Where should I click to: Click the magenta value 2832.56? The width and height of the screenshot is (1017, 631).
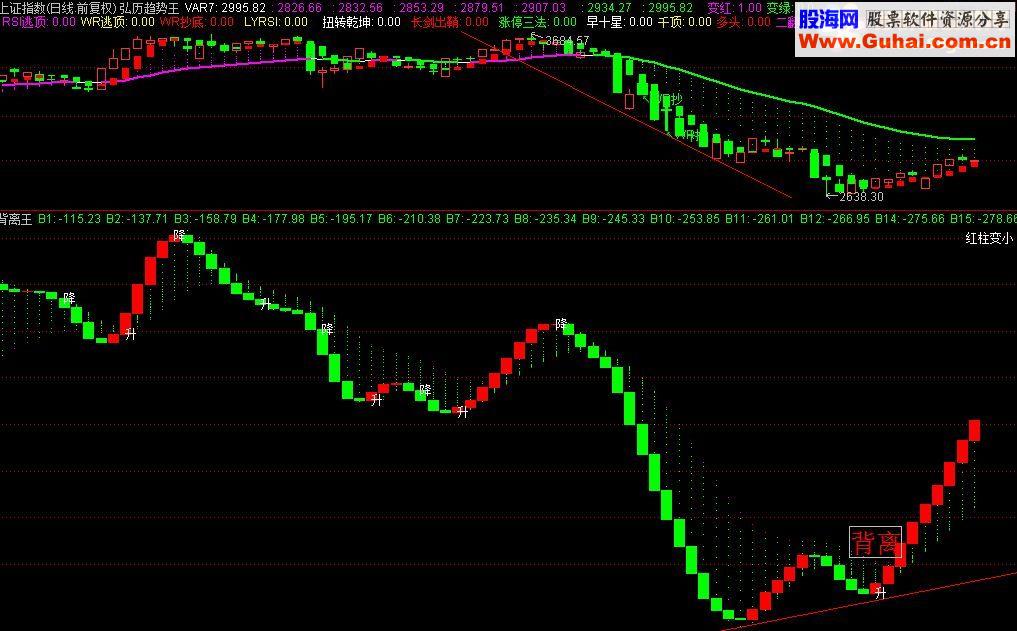coord(361,8)
